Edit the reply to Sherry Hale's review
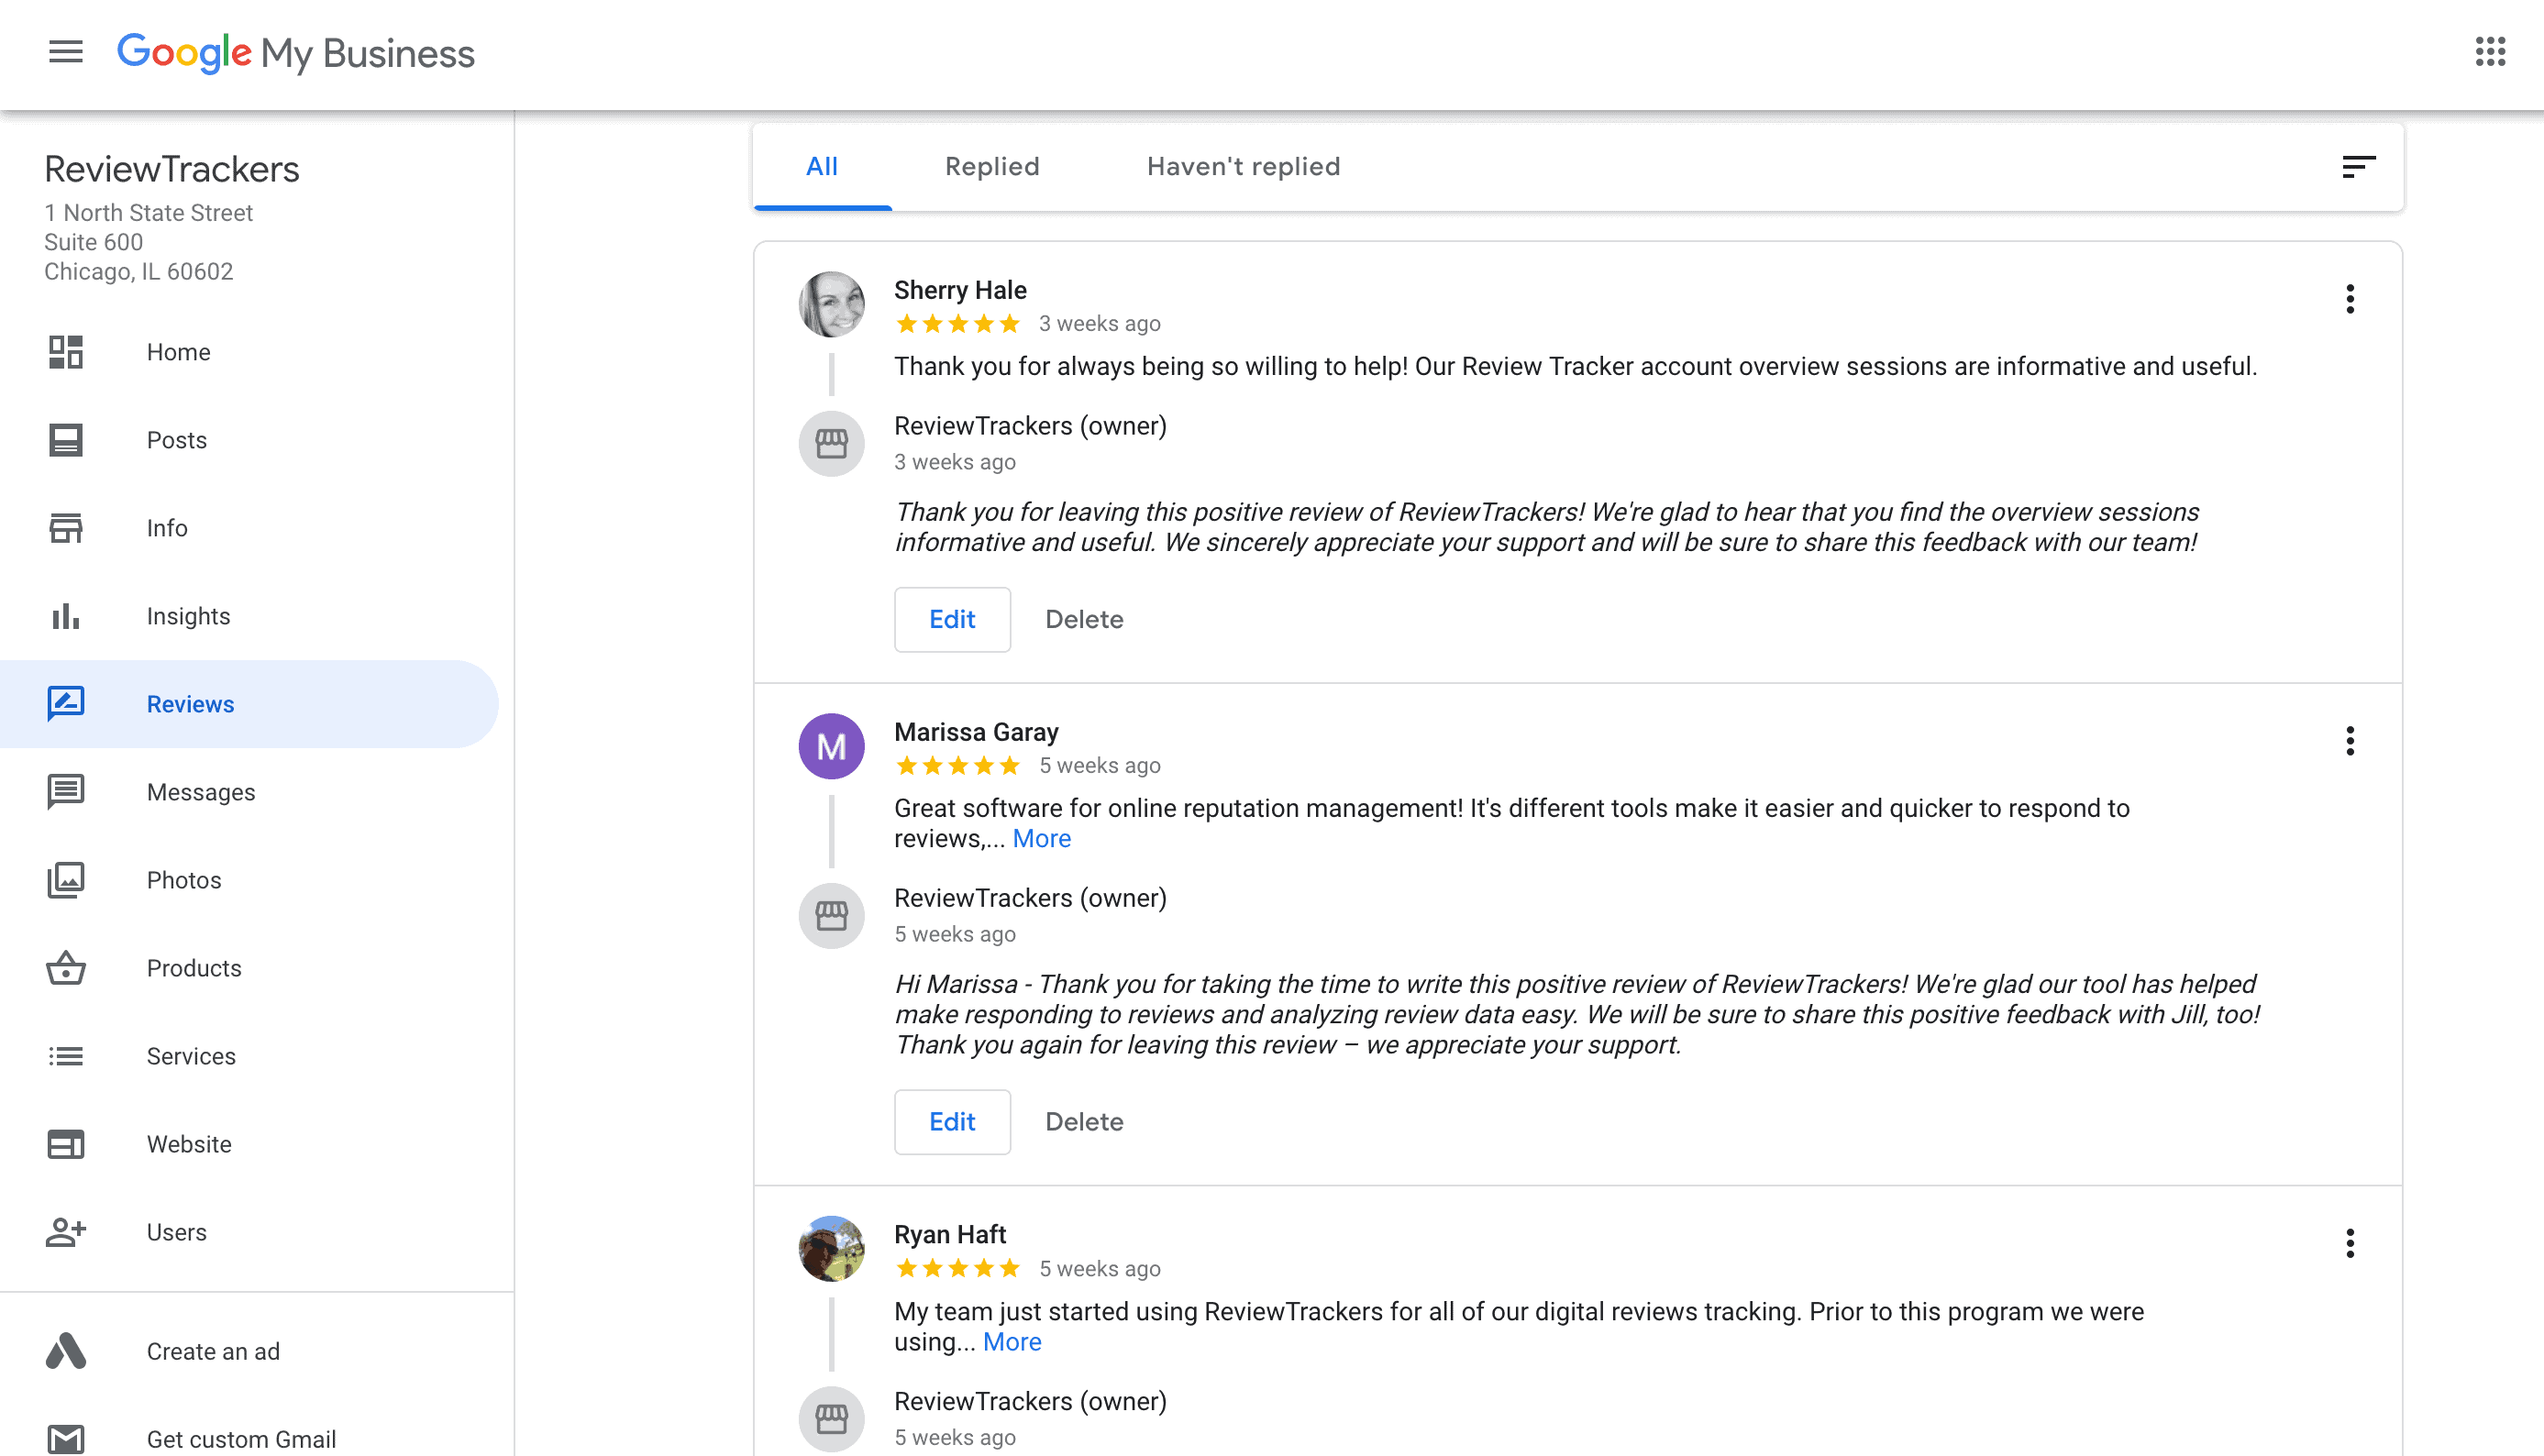Image resolution: width=2544 pixels, height=1456 pixels. click(951, 619)
